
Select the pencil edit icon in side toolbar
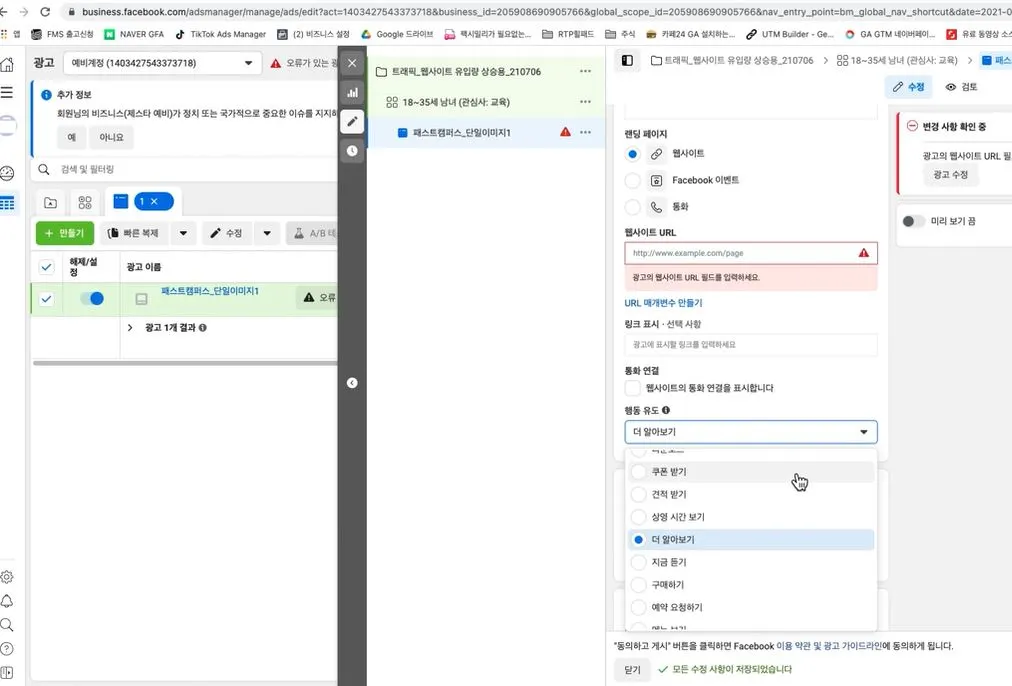coord(352,121)
